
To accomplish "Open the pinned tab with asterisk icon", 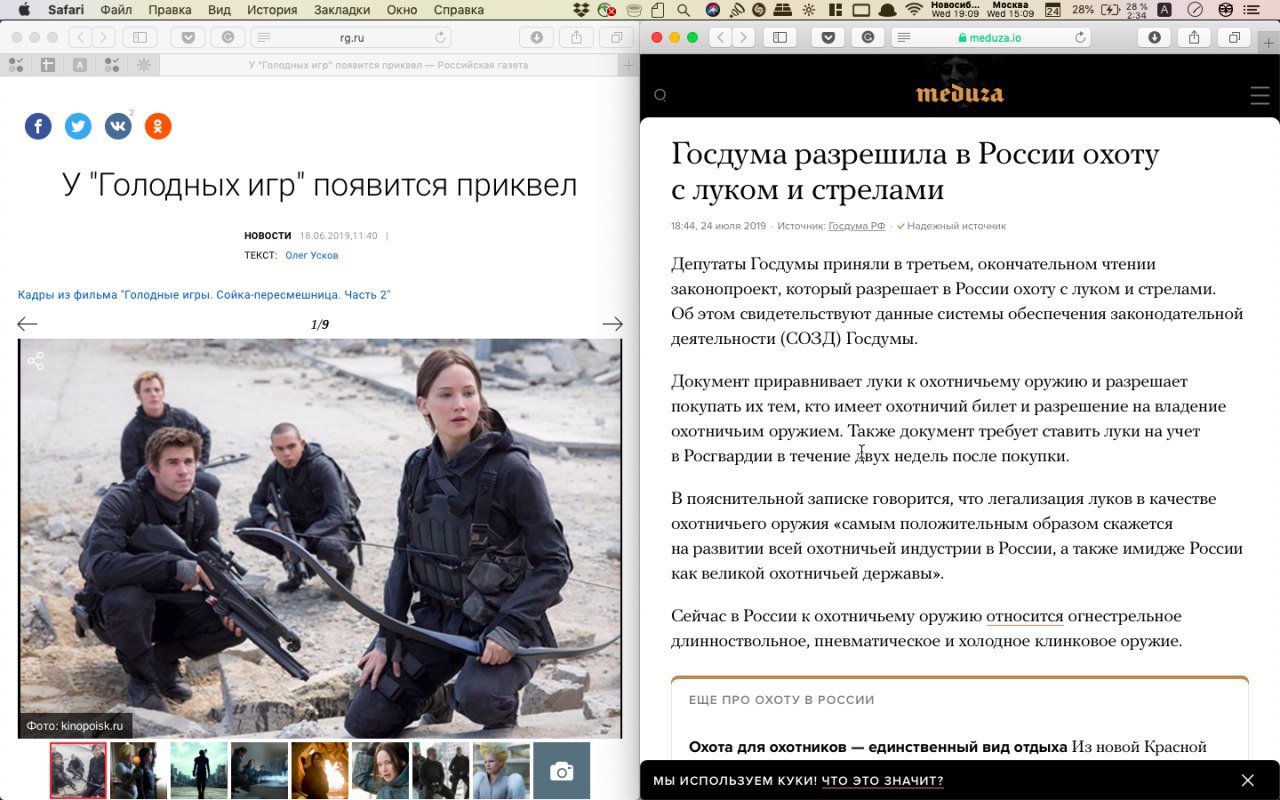I will (144, 65).
